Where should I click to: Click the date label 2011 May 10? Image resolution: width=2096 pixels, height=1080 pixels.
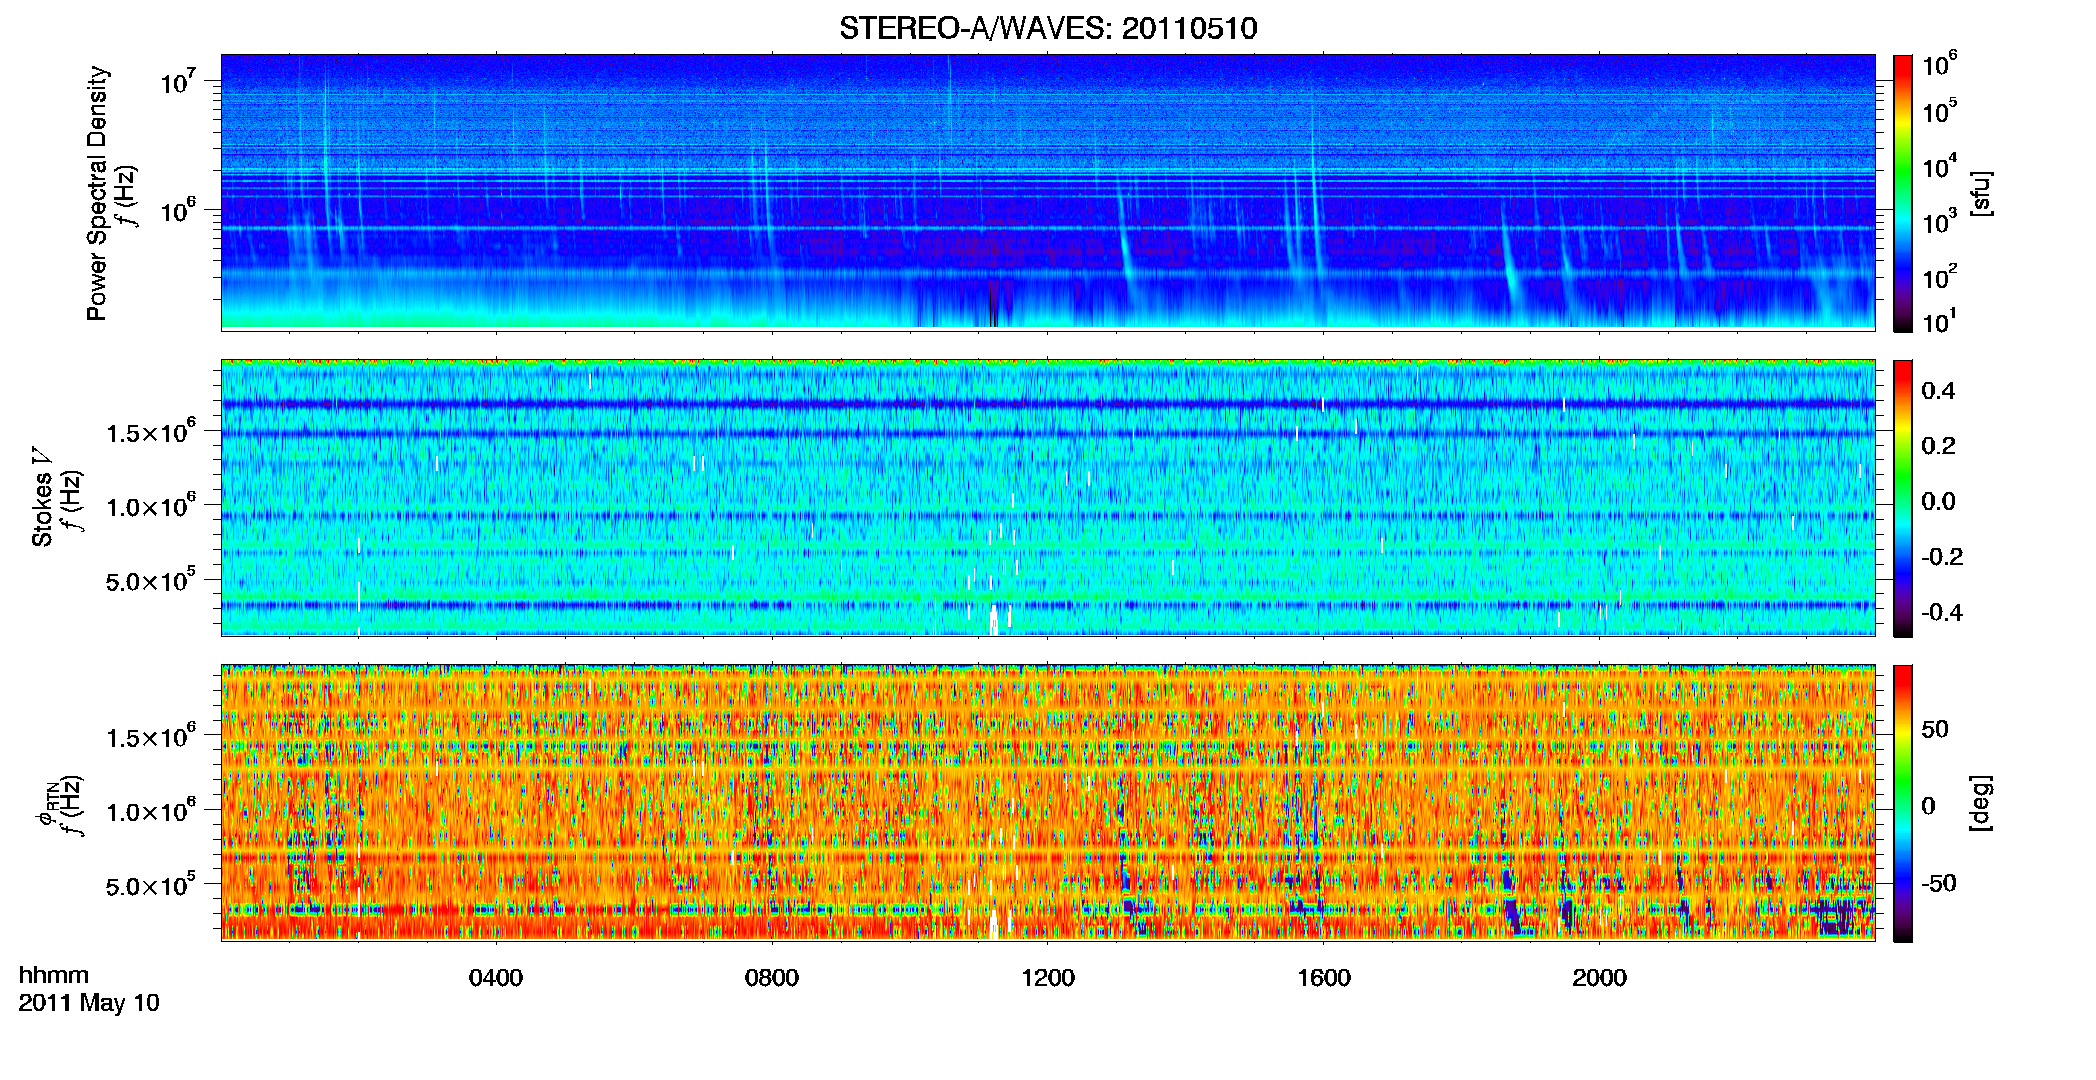point(89,1003)
